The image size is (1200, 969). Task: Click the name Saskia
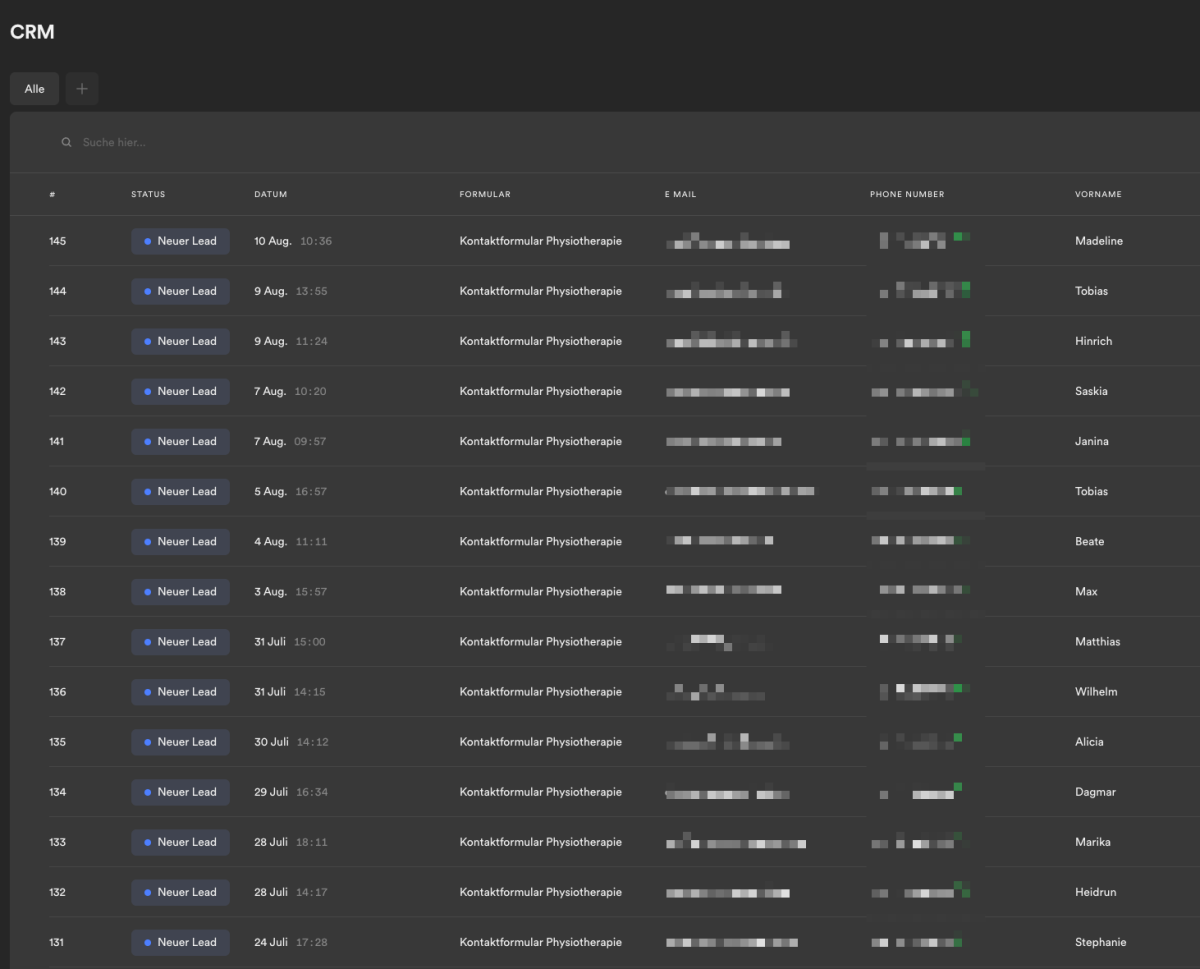click(1091, 391)
